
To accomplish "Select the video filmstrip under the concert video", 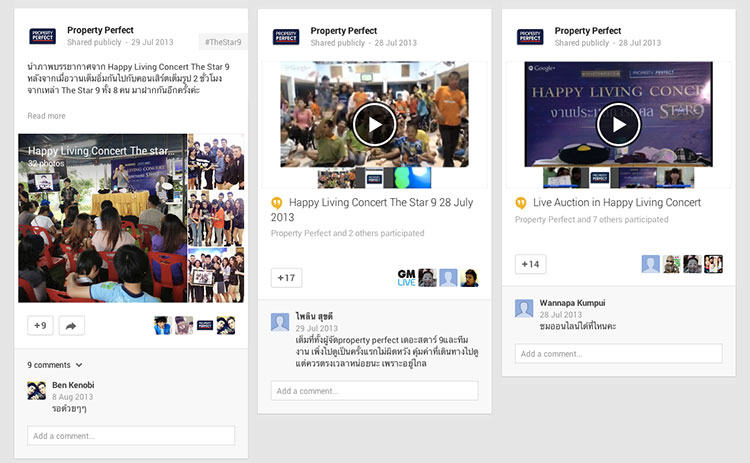I will (374, 178).
